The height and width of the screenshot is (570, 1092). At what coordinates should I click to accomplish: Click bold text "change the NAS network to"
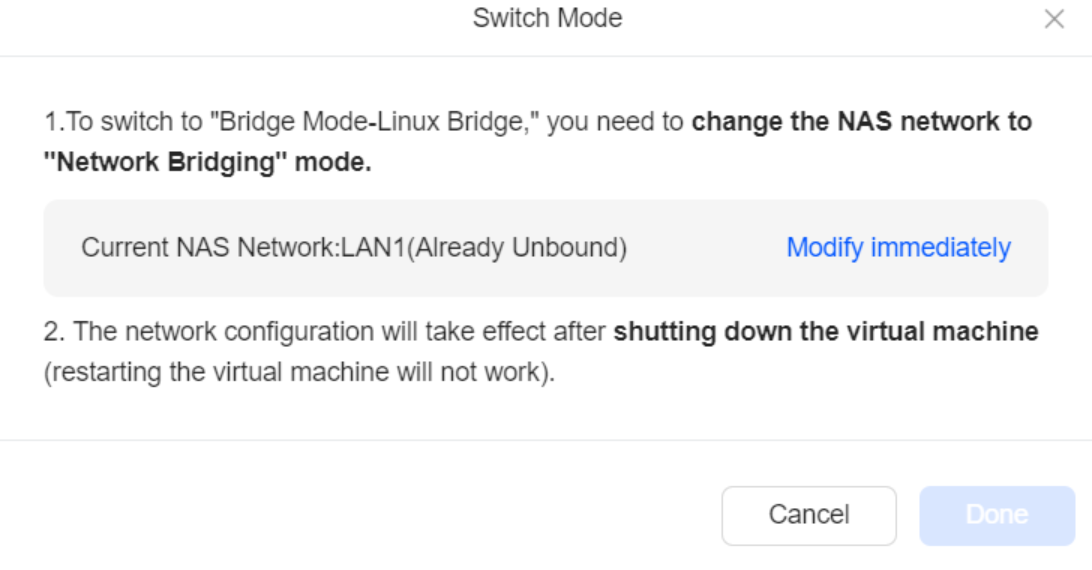[x=861, y=123]
